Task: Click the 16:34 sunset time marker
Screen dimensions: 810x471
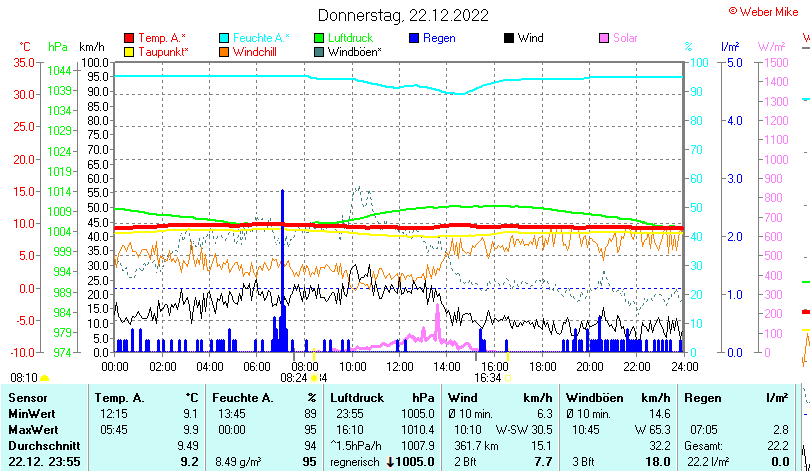Action: click(487, 378)
